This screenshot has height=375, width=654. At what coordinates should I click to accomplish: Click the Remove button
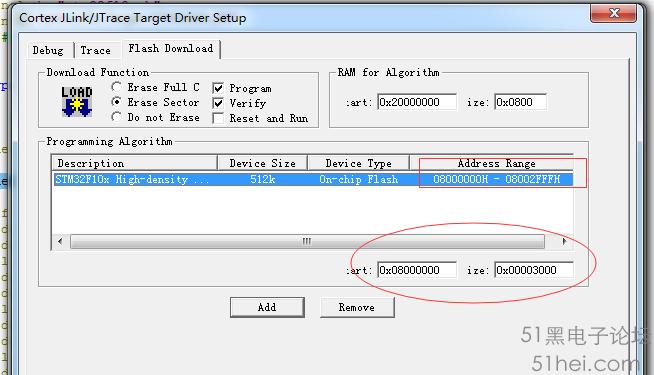(357, 307)
